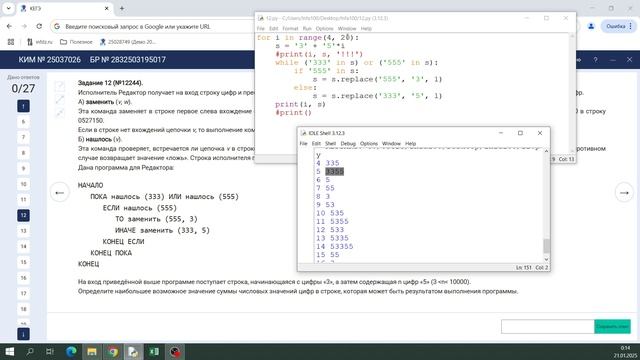
Task: Open Options menu in IDLE Shell
Action: click(x=369, y=143)
